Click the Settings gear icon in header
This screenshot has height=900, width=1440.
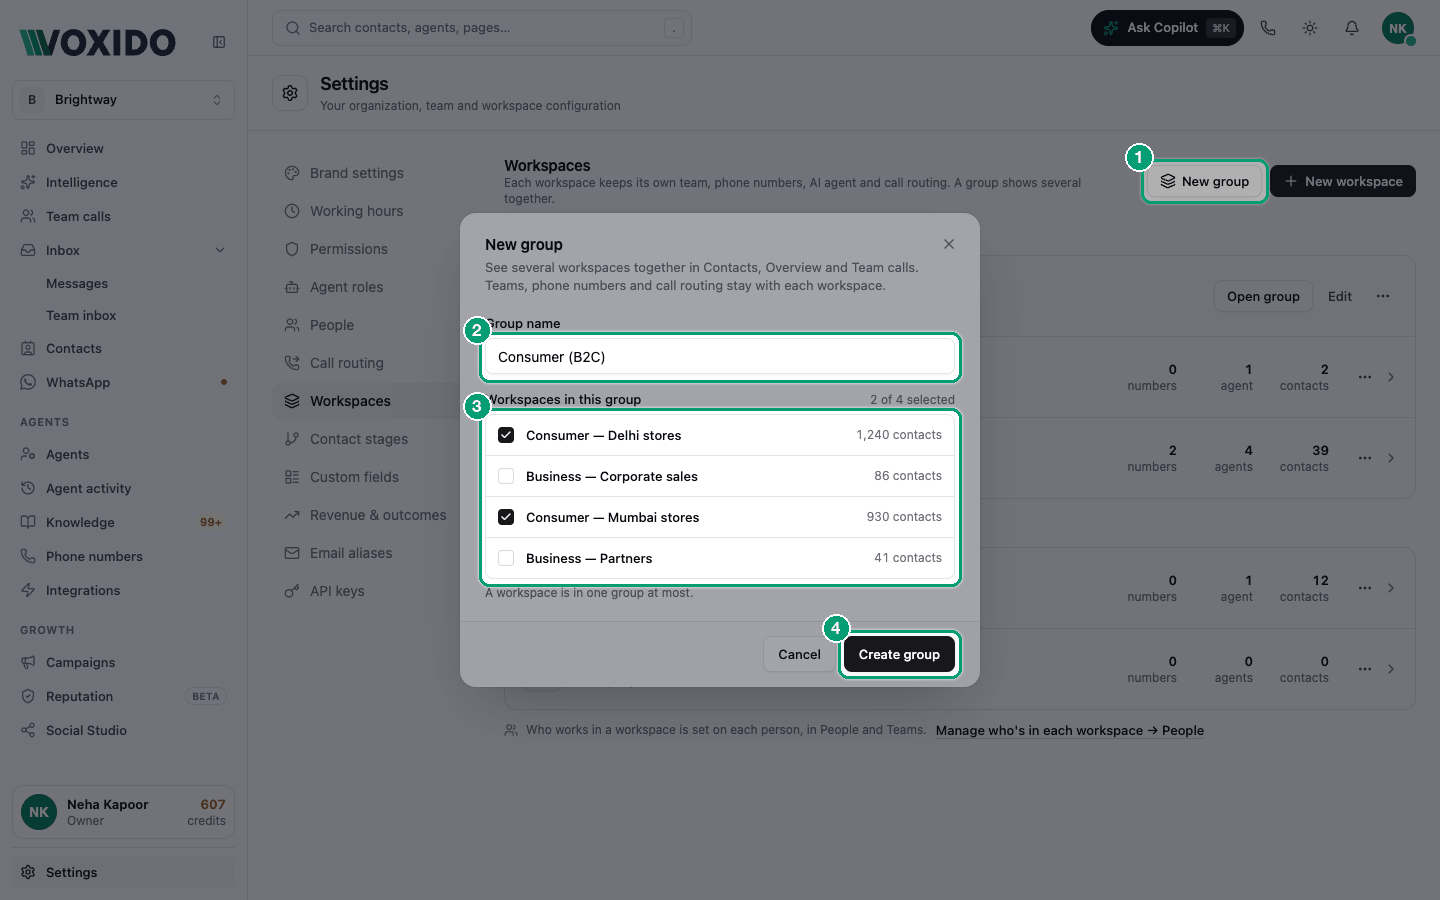tap(290, 93)
